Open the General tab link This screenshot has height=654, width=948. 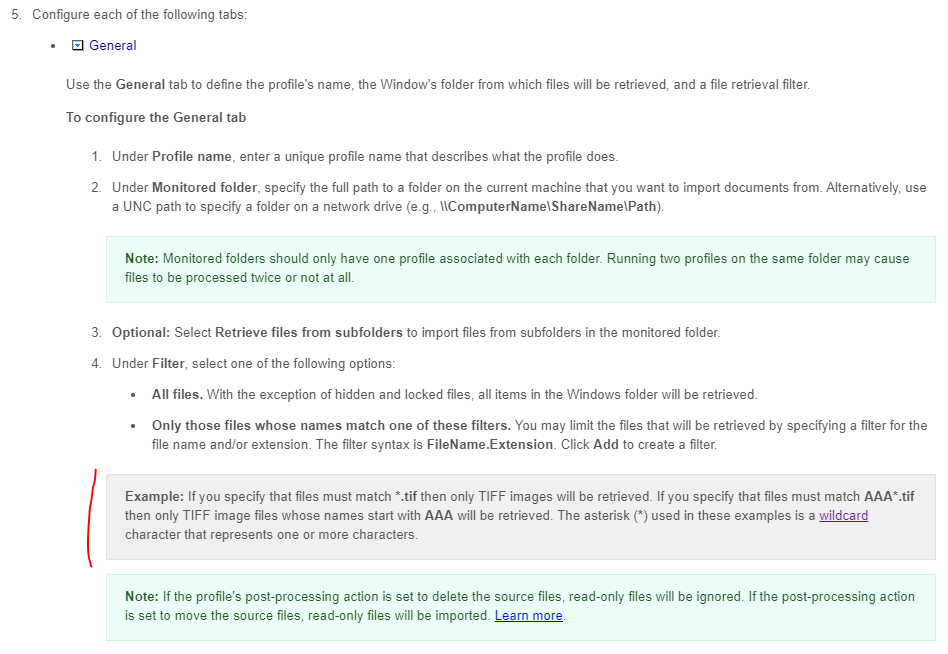point(112,45)
